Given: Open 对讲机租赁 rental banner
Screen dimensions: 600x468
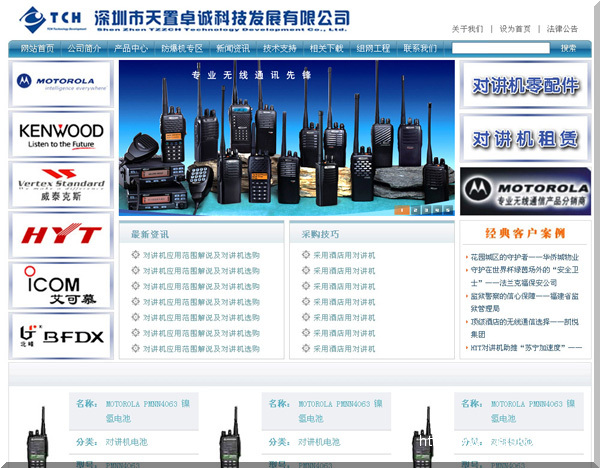Looking at the screenshot, I should click(525, 138).
